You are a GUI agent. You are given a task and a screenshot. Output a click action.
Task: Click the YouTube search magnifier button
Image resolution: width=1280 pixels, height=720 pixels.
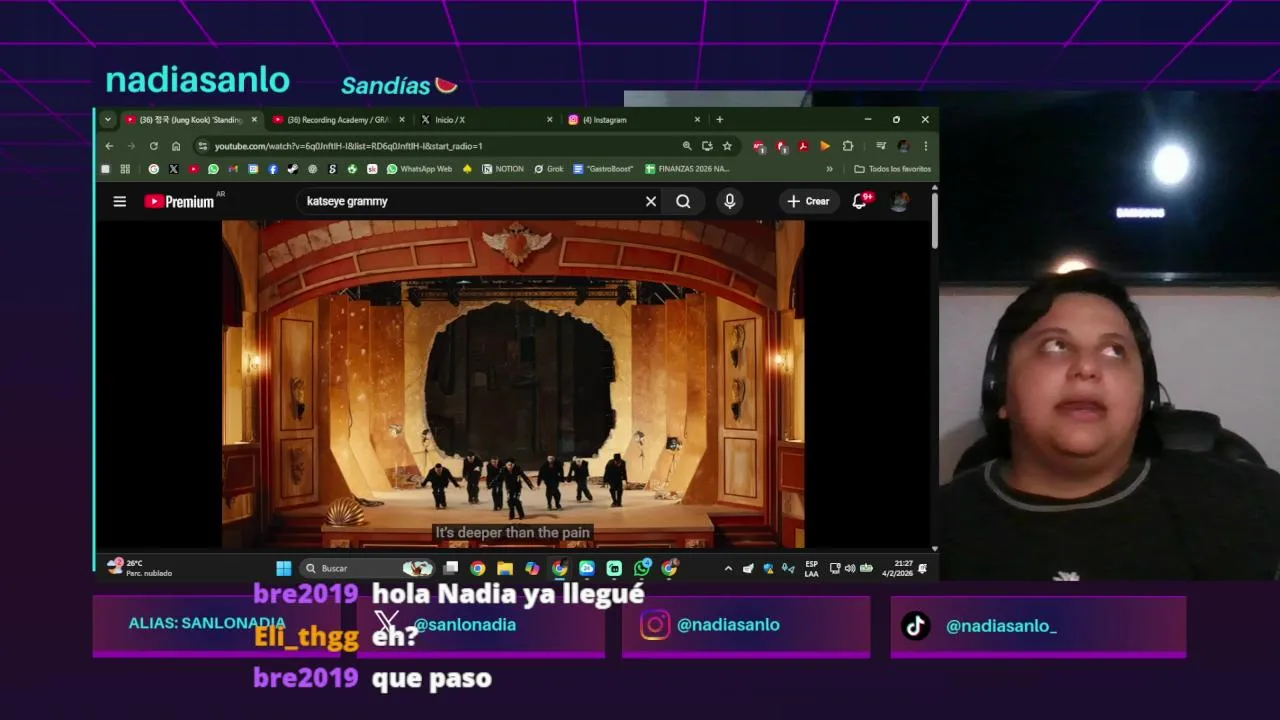pos(683,201)
